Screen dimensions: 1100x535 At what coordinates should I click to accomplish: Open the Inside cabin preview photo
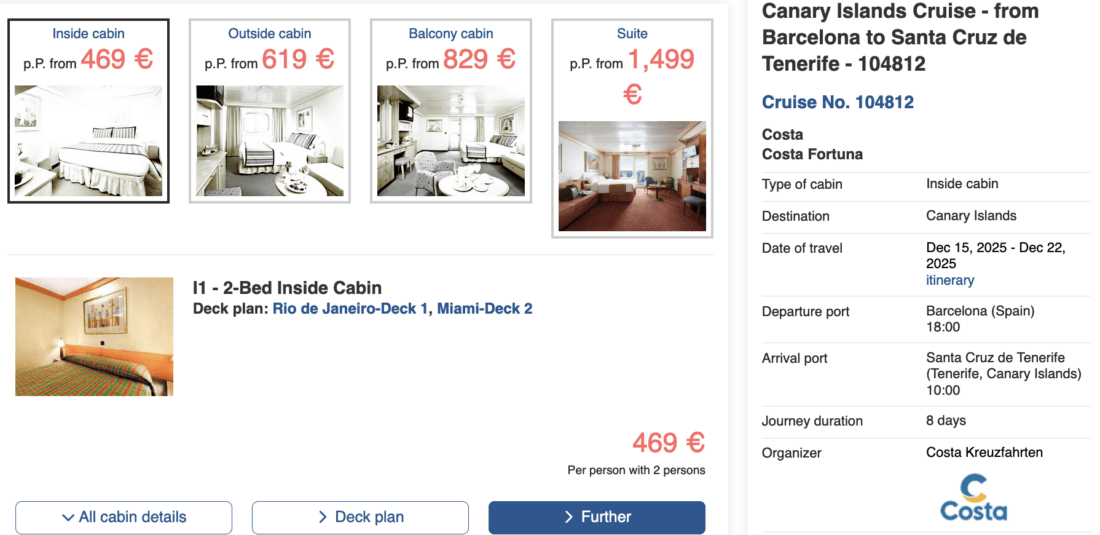point(88,140)
